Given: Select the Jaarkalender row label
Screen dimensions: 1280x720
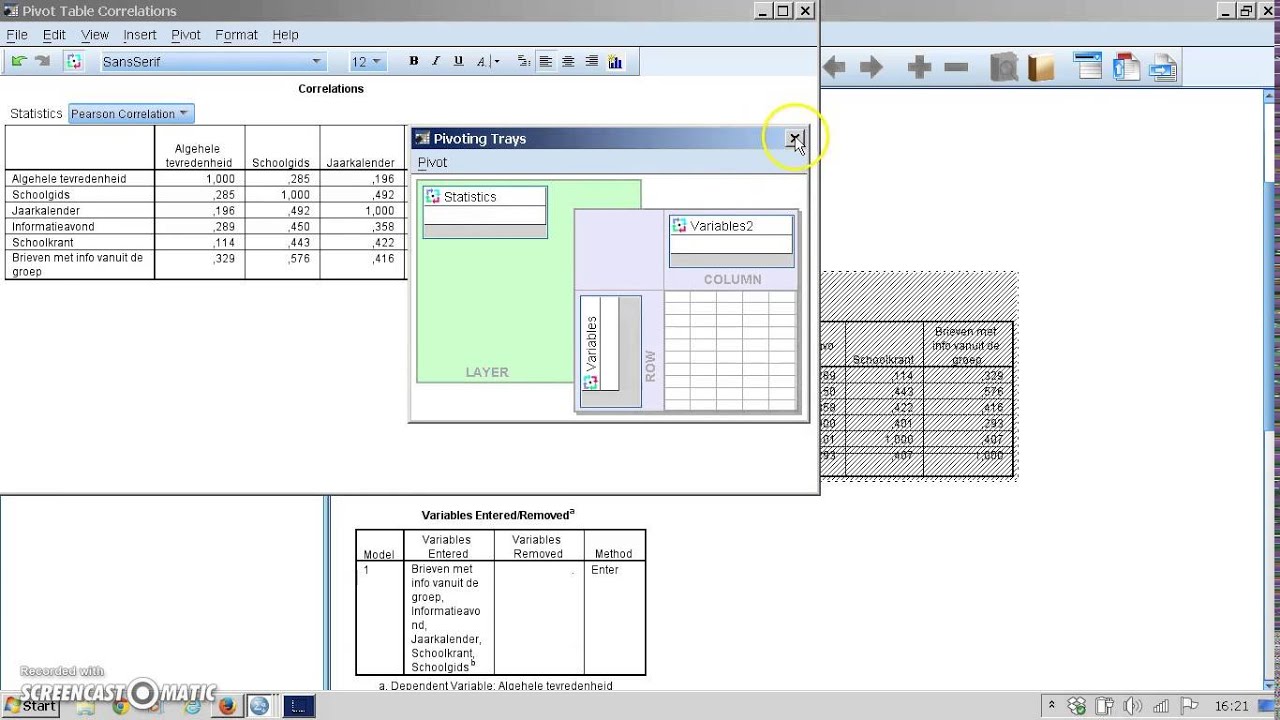Looking at the screenshot, I should pos(80,210).
